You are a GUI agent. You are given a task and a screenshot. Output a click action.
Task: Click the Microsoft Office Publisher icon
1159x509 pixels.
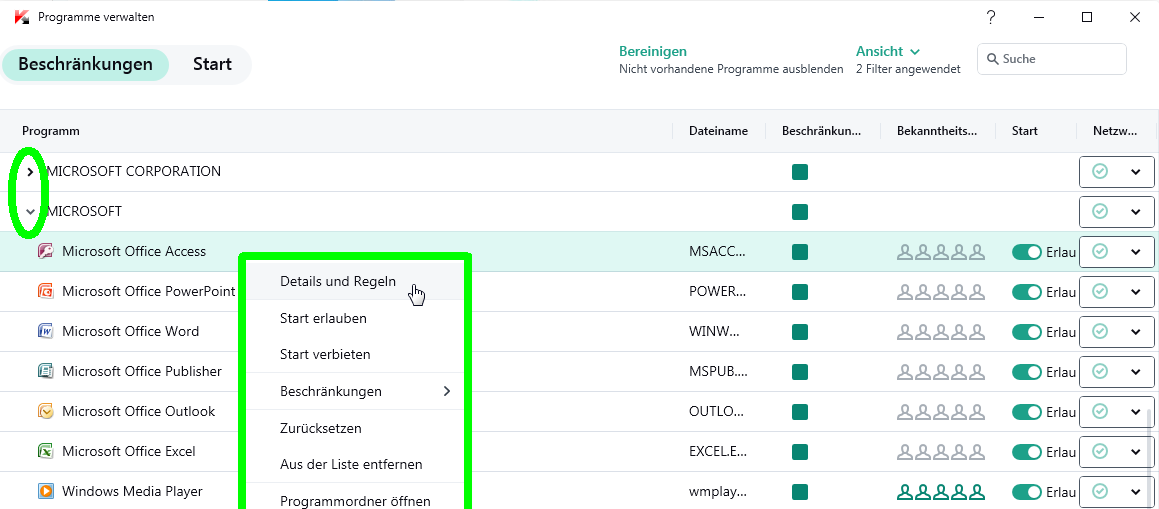(45, 371)
